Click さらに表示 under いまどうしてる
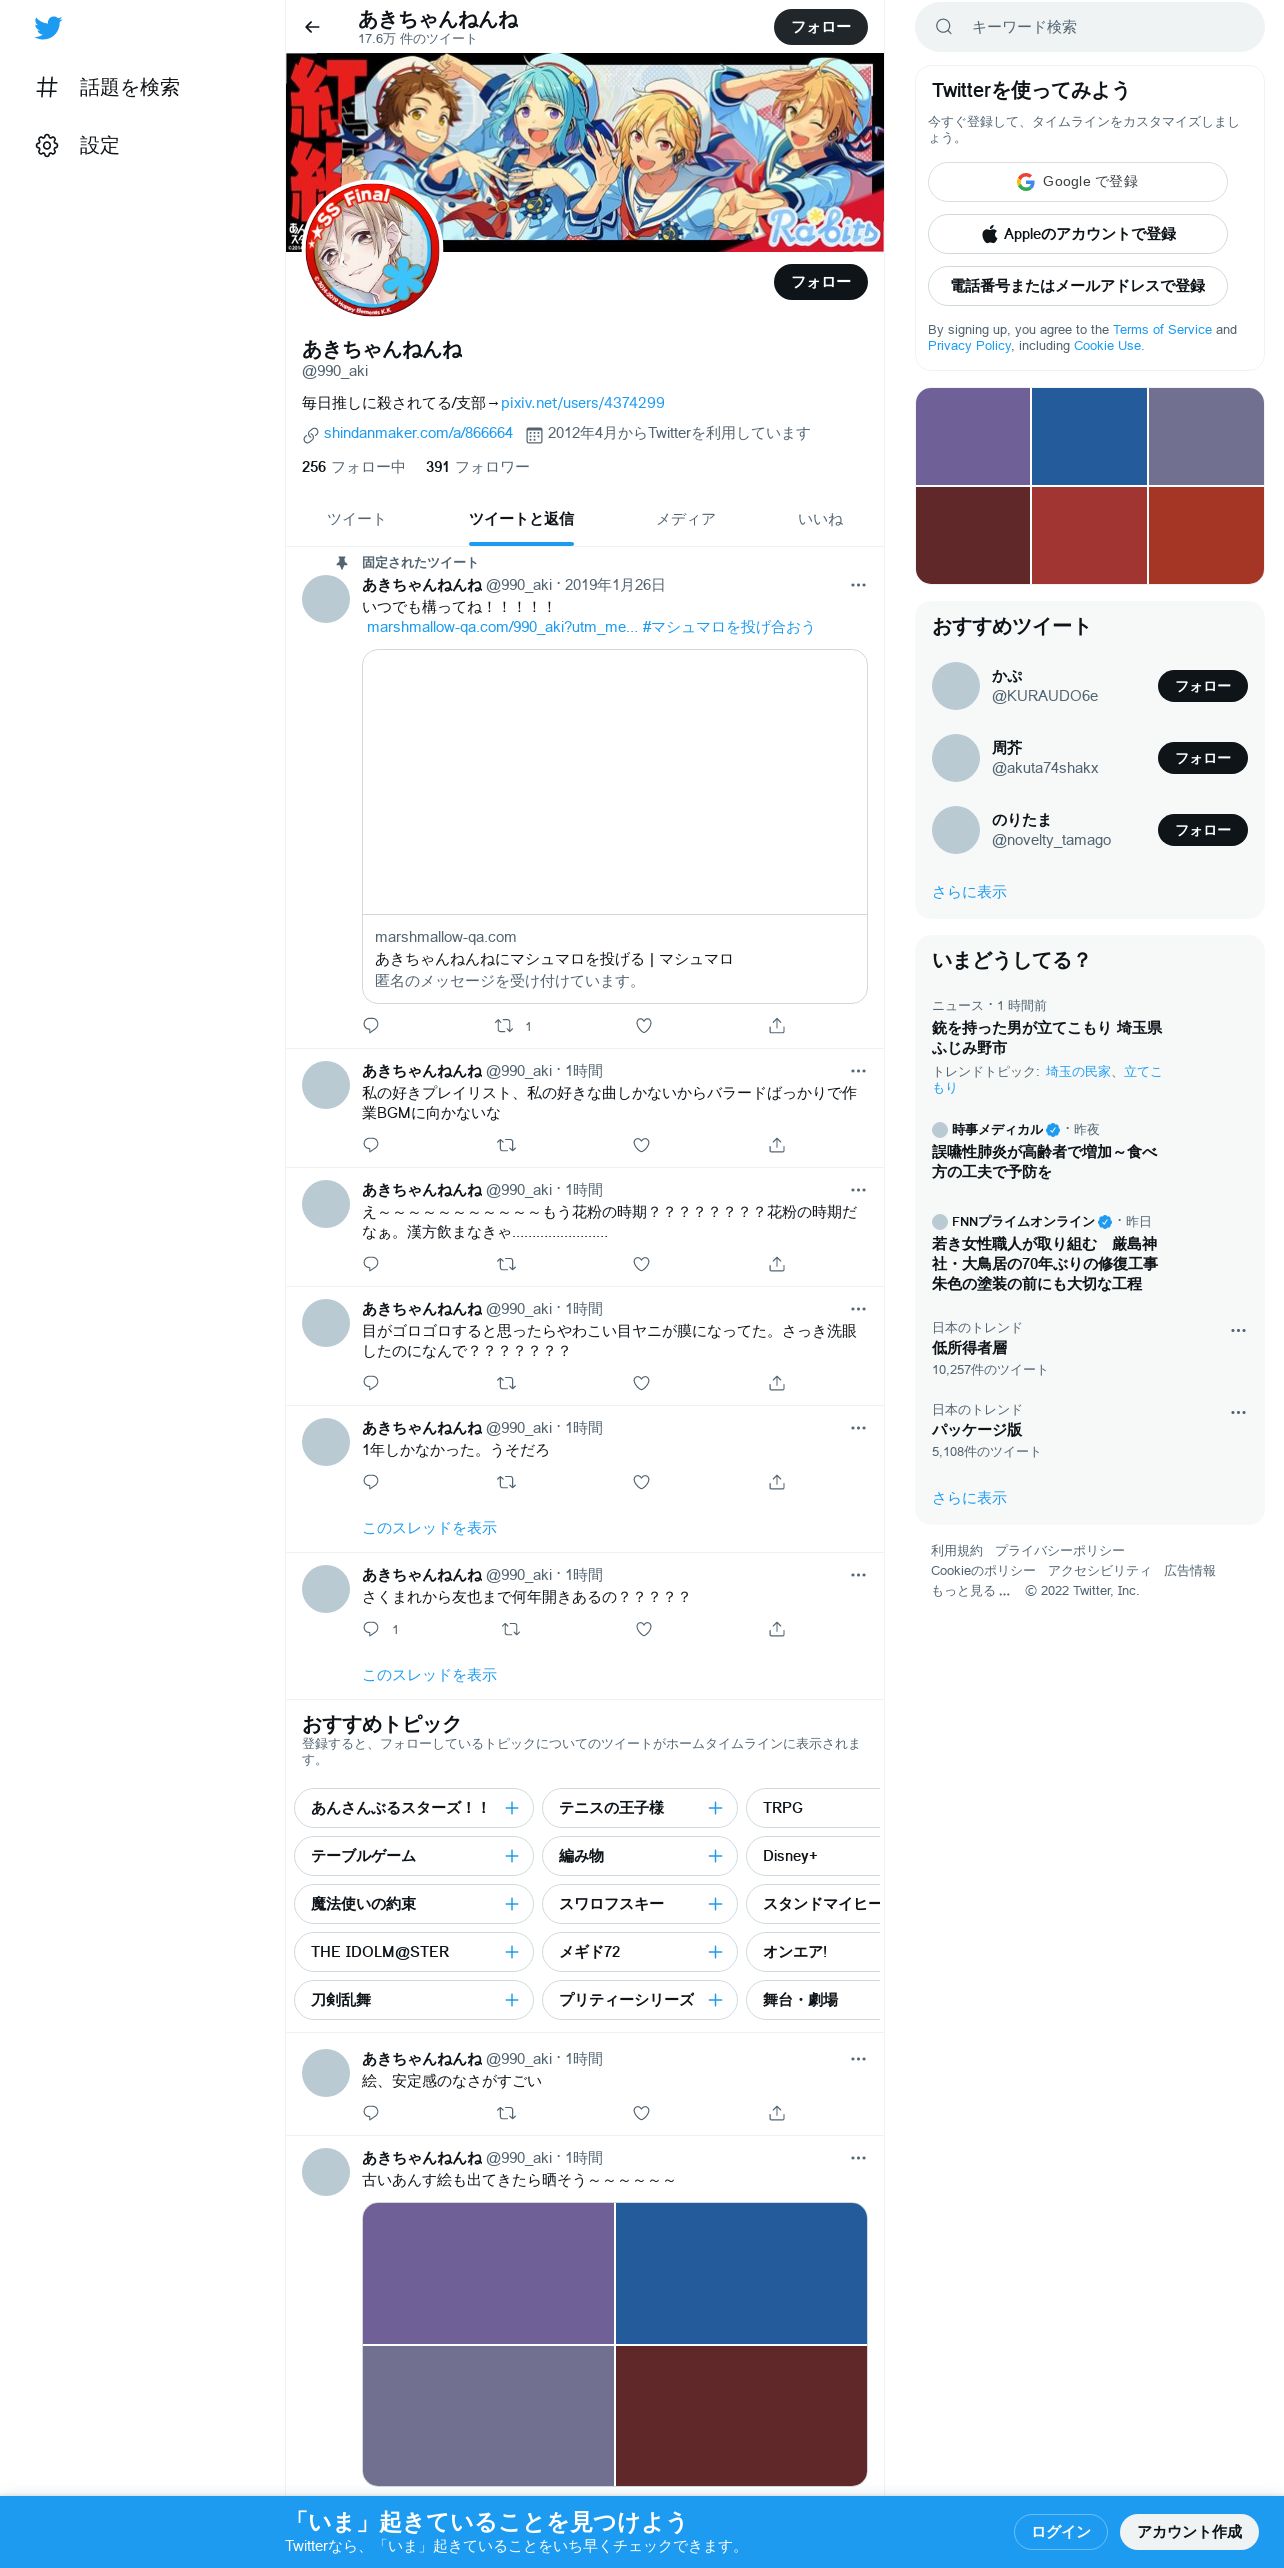The width and height of the screenshot is (1284, 2568). click(x=969, y=1498)
